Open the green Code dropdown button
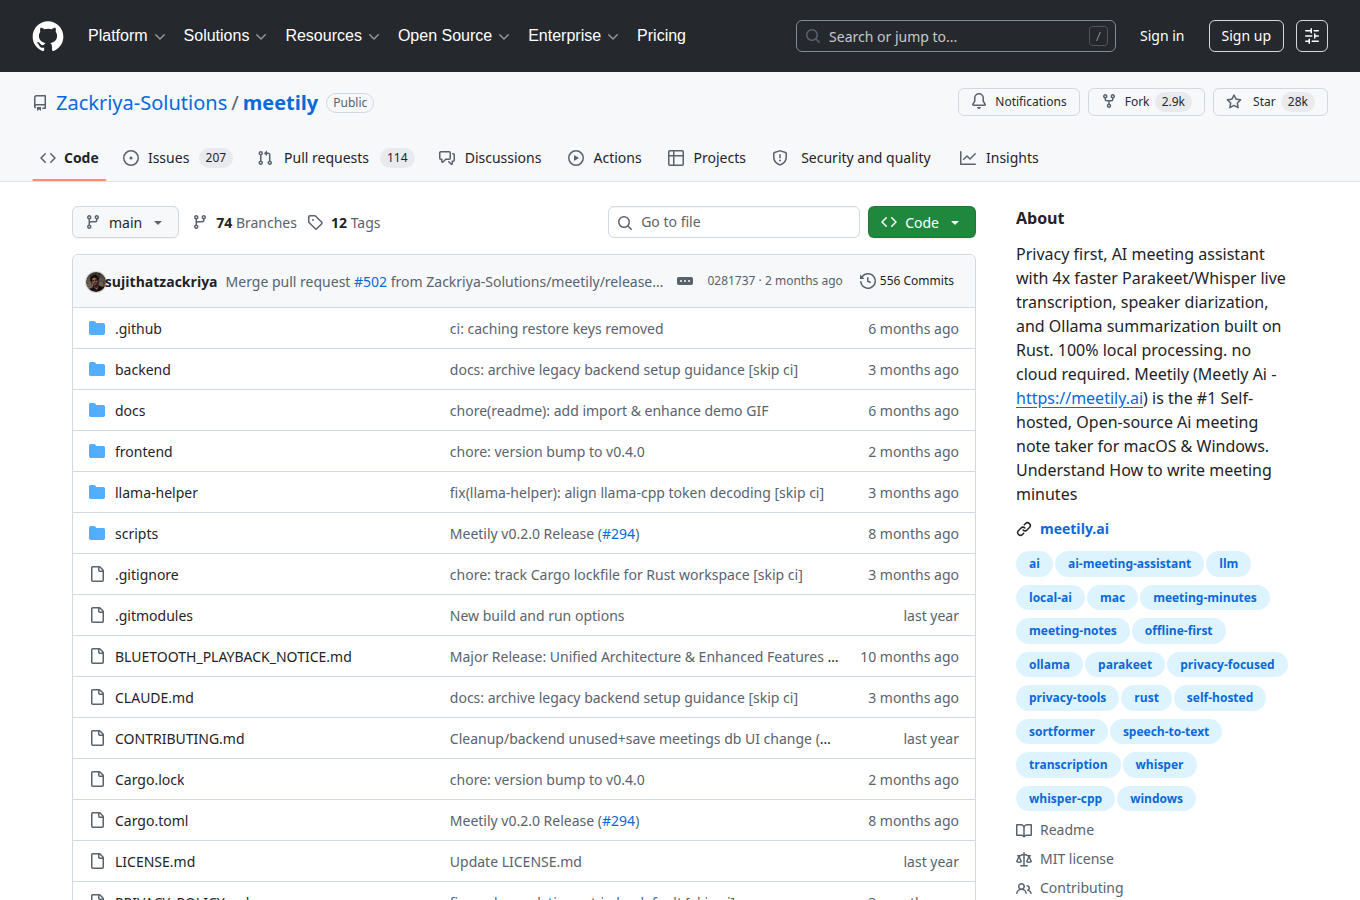Image resolution: width=1360 pixels, height=900 pixels. [x=922, y=222]
